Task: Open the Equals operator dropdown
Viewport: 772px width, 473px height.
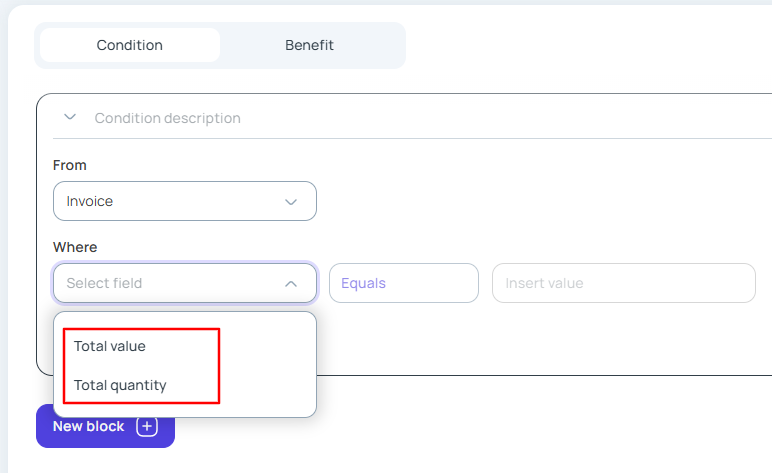Action: click(x=403, y=283)
